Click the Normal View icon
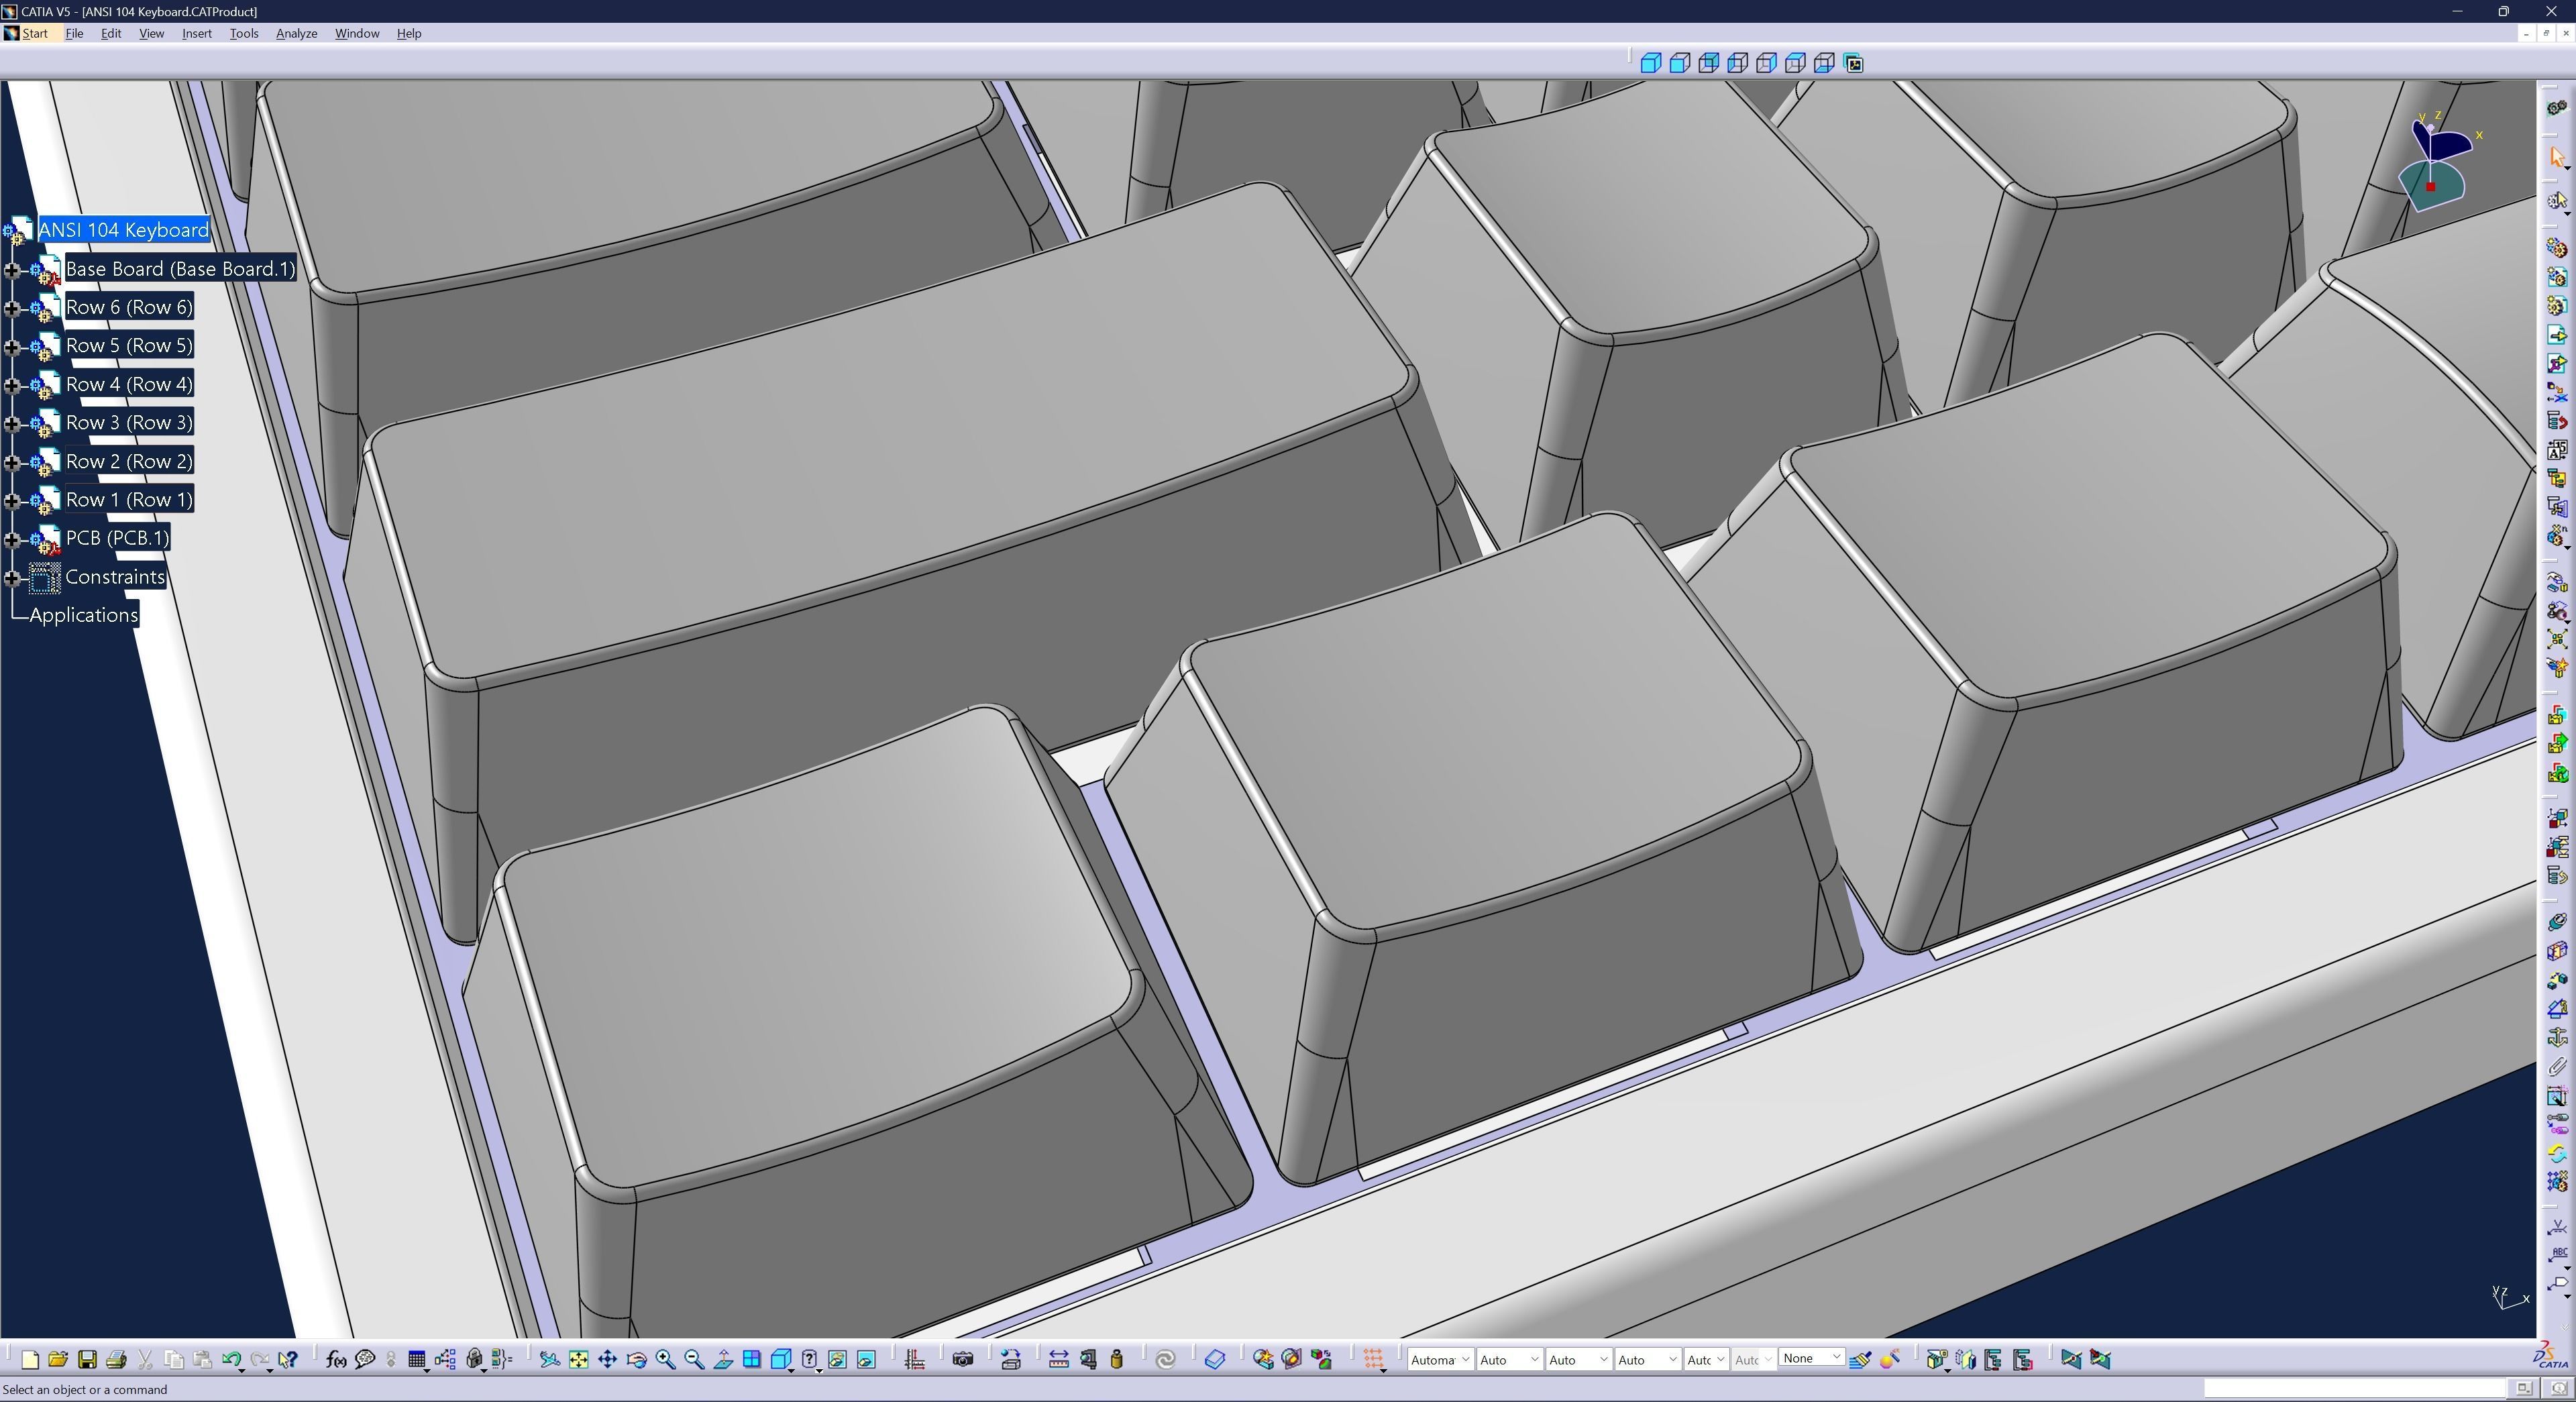 (x=723, y=1360)
